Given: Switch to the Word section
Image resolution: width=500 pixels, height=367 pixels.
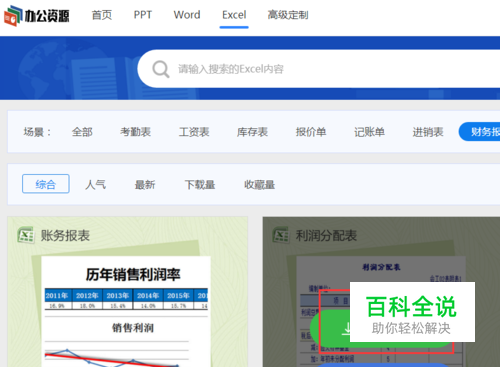Looking at the screenshot, I should pos(187,15).
